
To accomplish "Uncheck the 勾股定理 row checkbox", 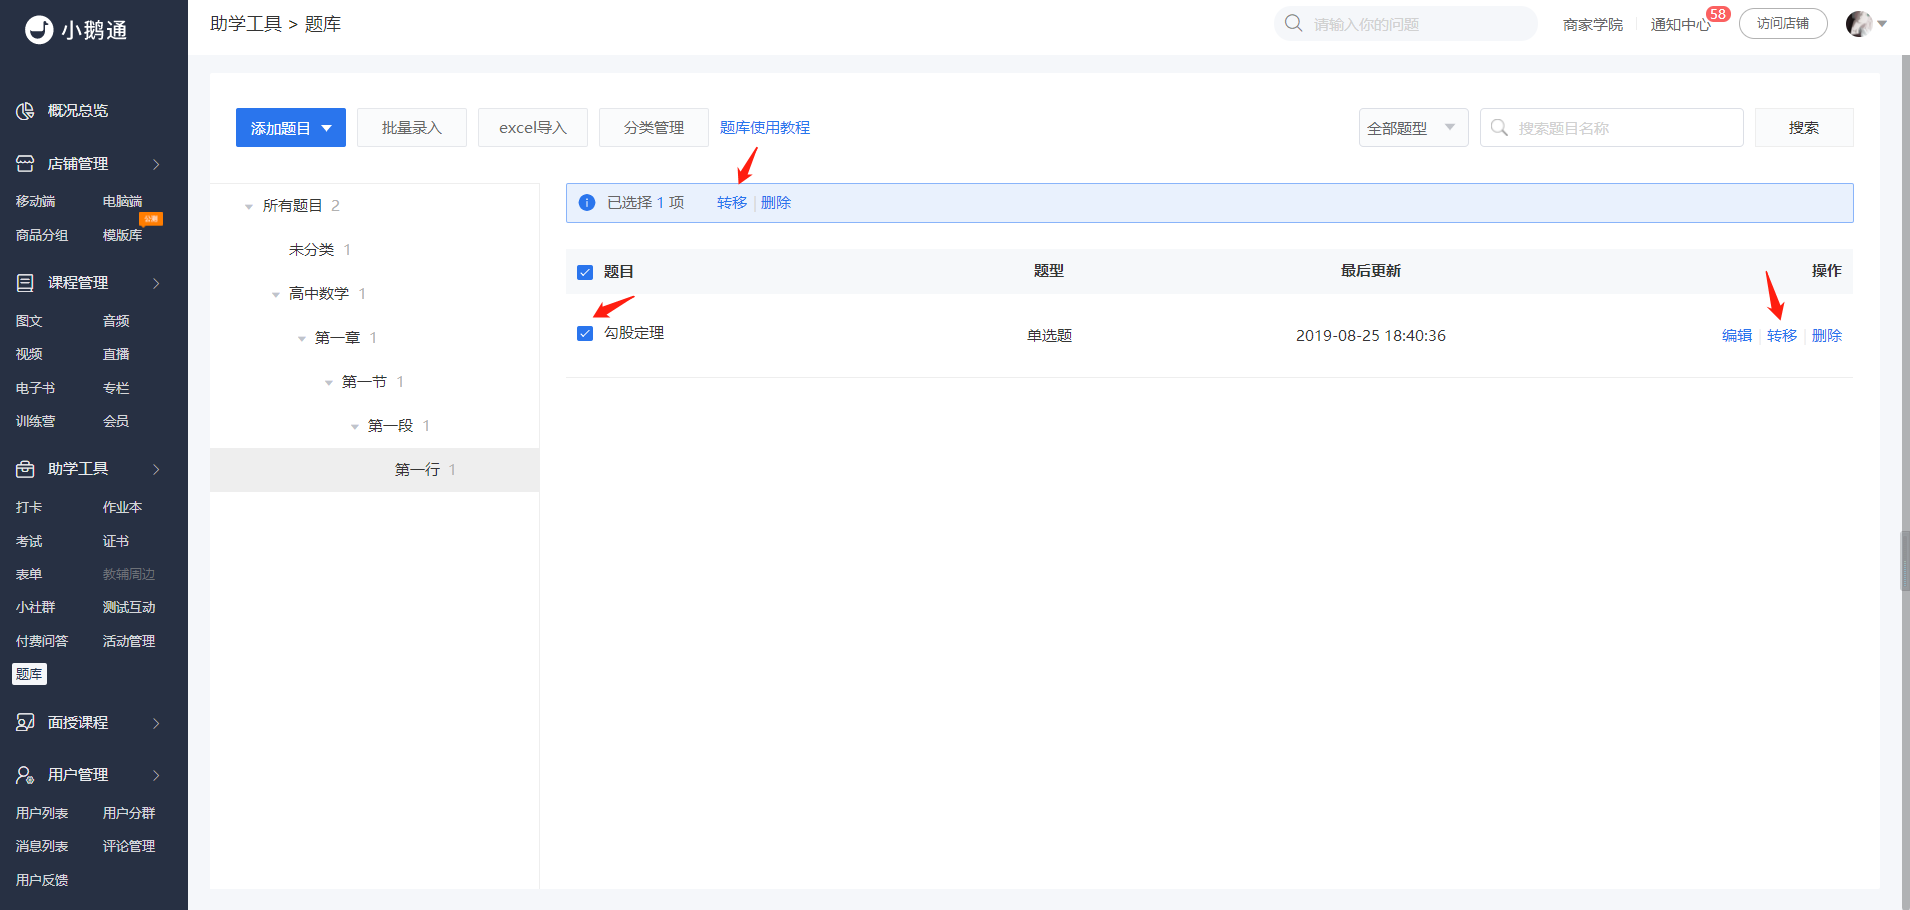I will [585, 333].
